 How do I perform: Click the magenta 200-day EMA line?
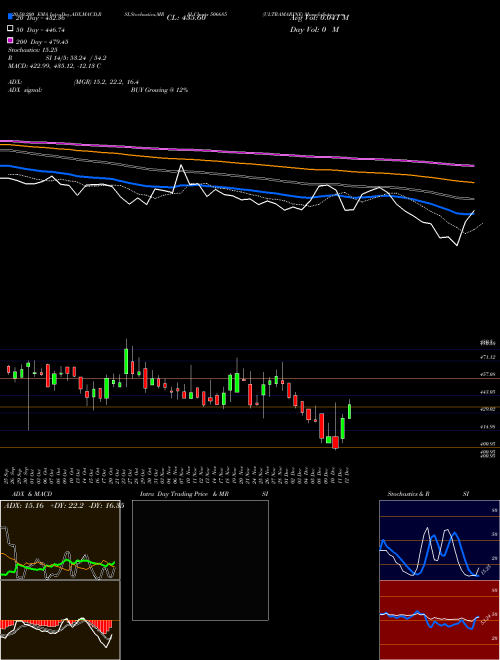pyautogui.click(x=236, y=153)
